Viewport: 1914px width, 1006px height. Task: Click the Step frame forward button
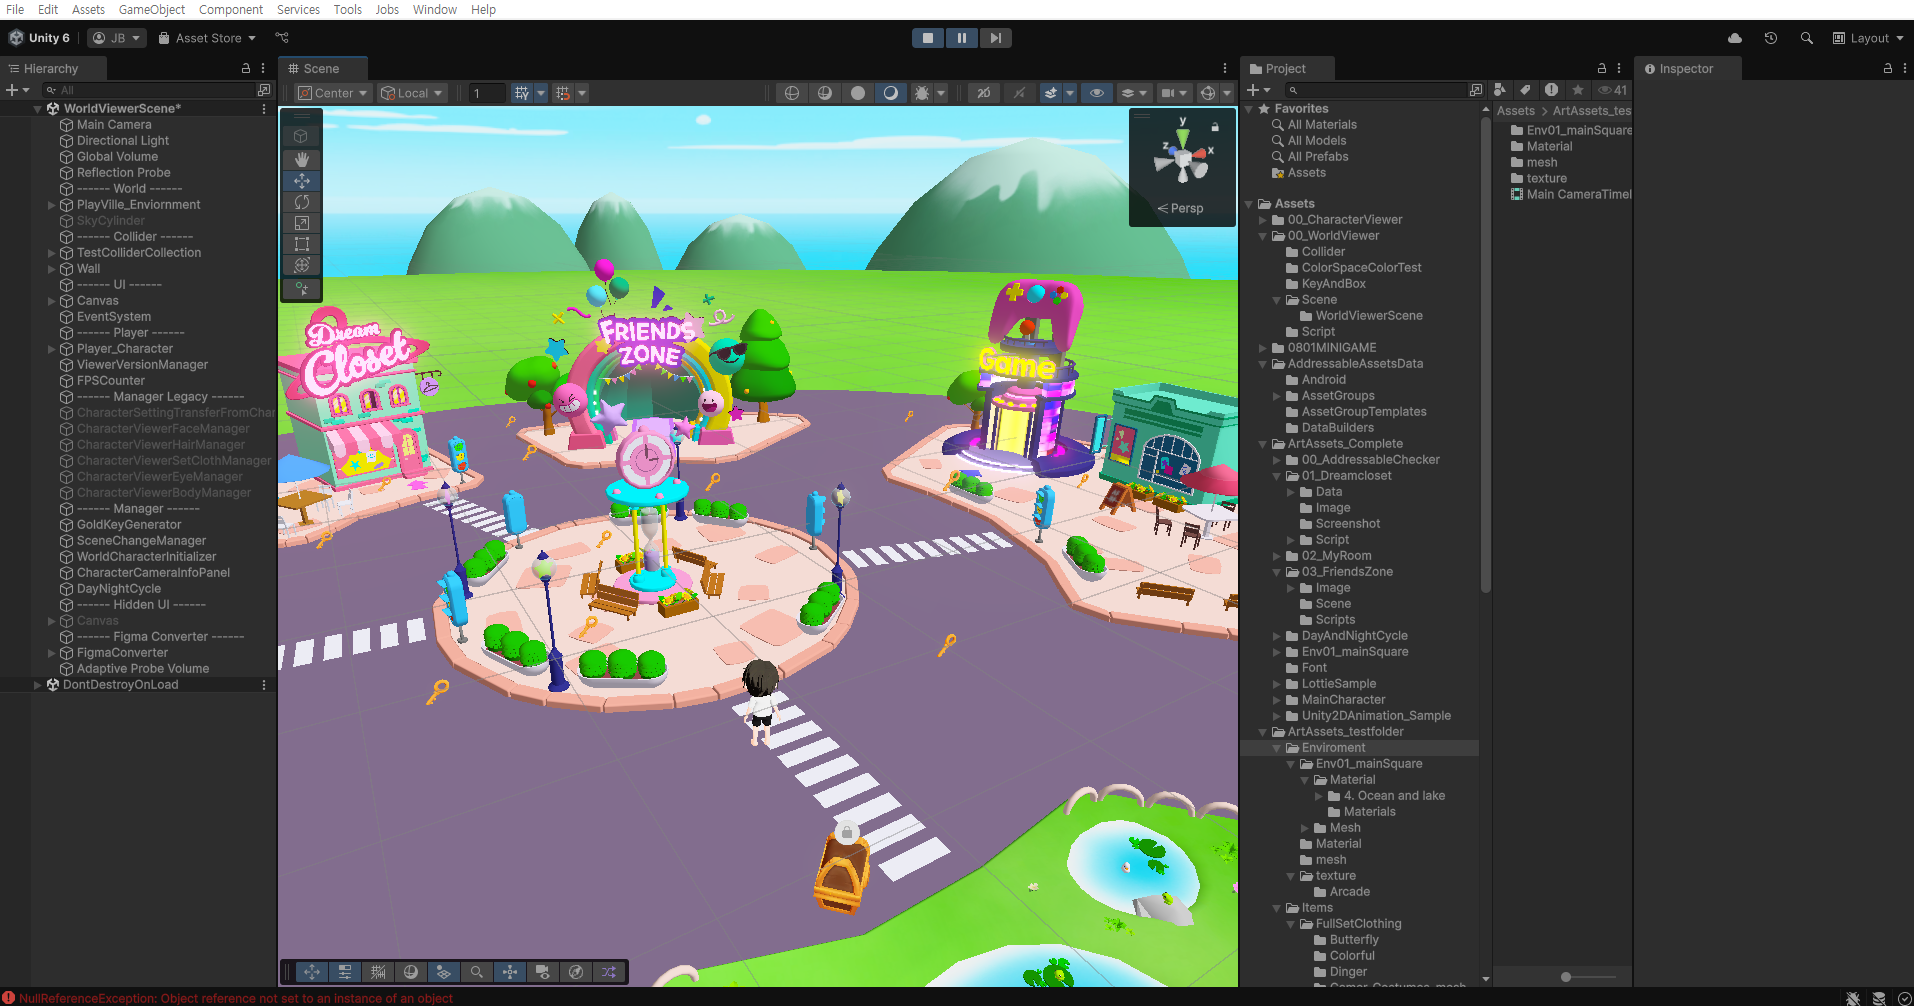pos(995,38)
